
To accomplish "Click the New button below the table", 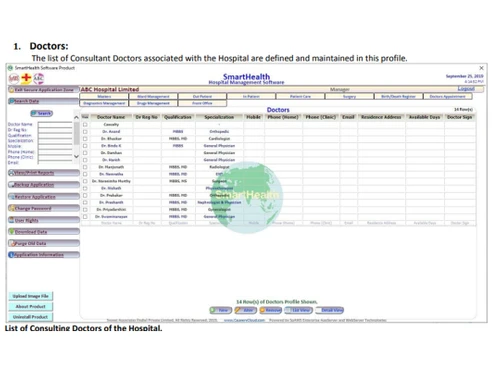I will coord(220,310).
